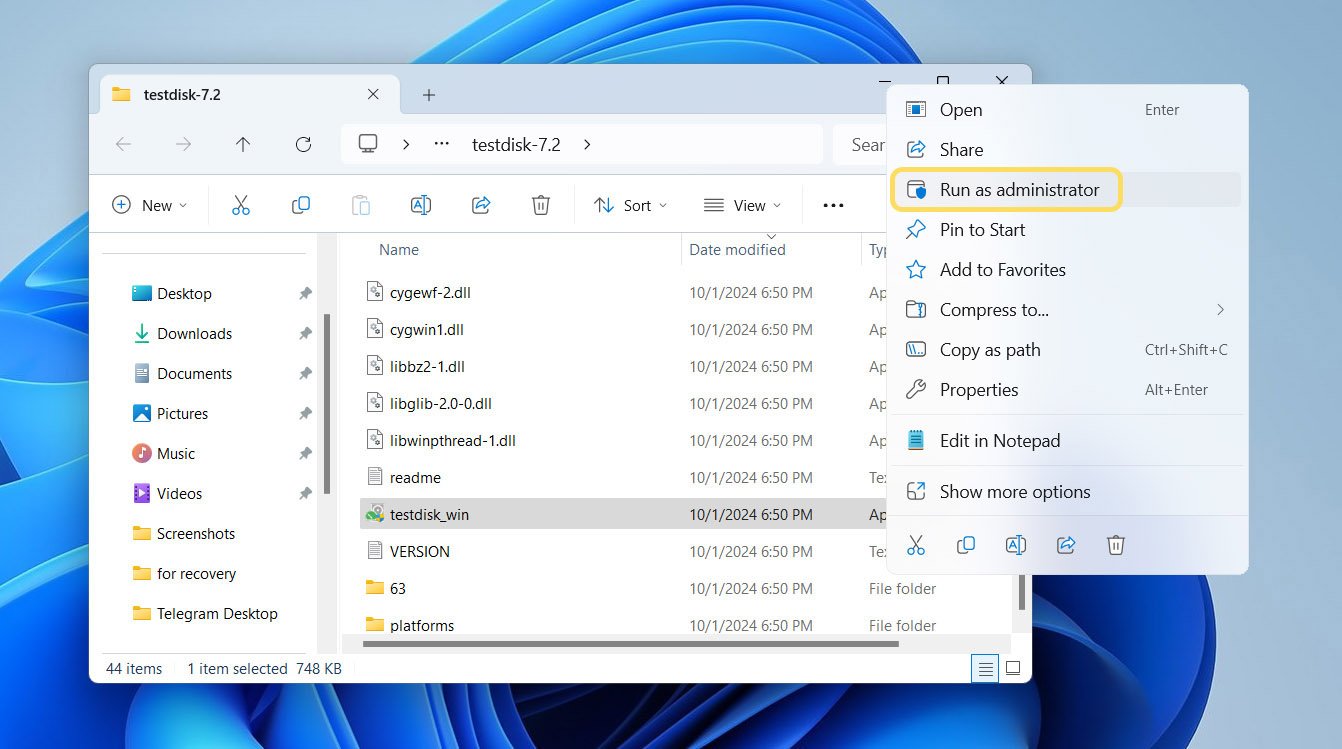
Task: Open the View dropdown menu
Action: pos(742,205)
